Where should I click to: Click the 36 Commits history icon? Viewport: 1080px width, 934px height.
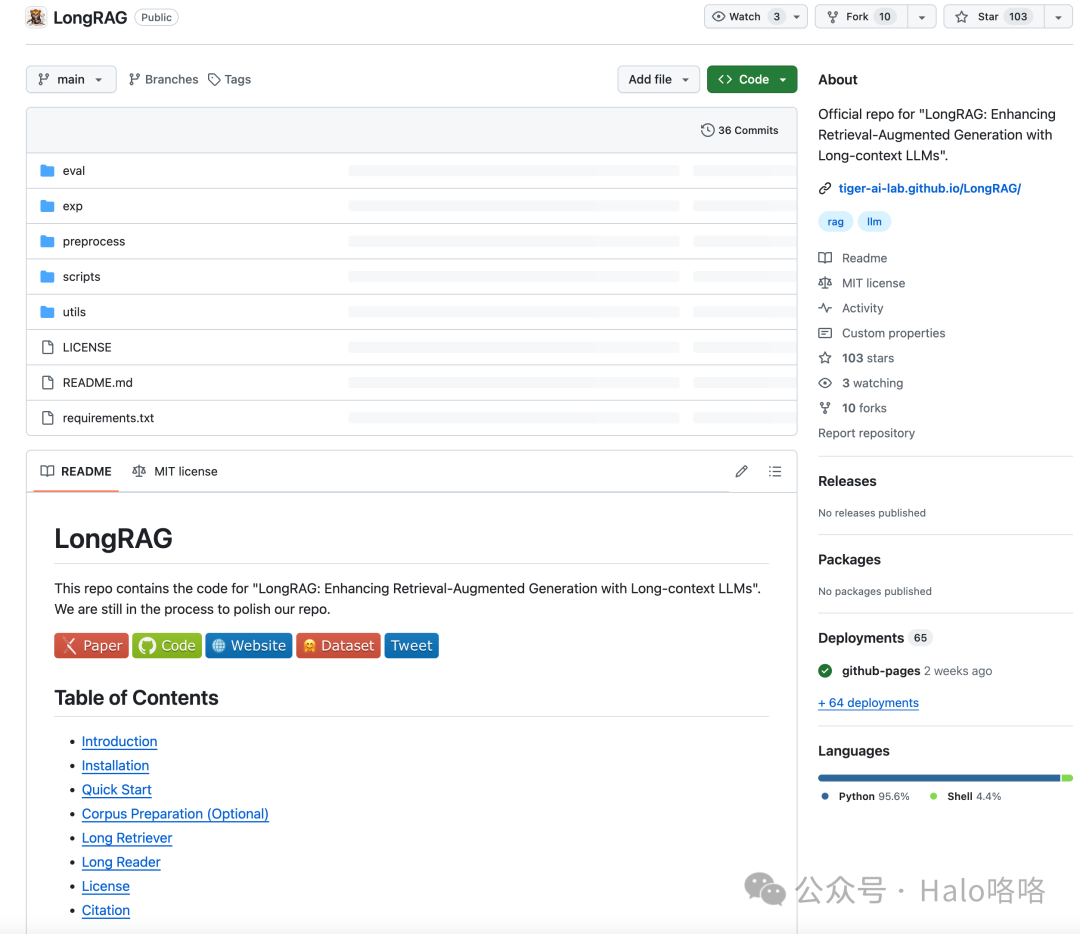(708, 130)
